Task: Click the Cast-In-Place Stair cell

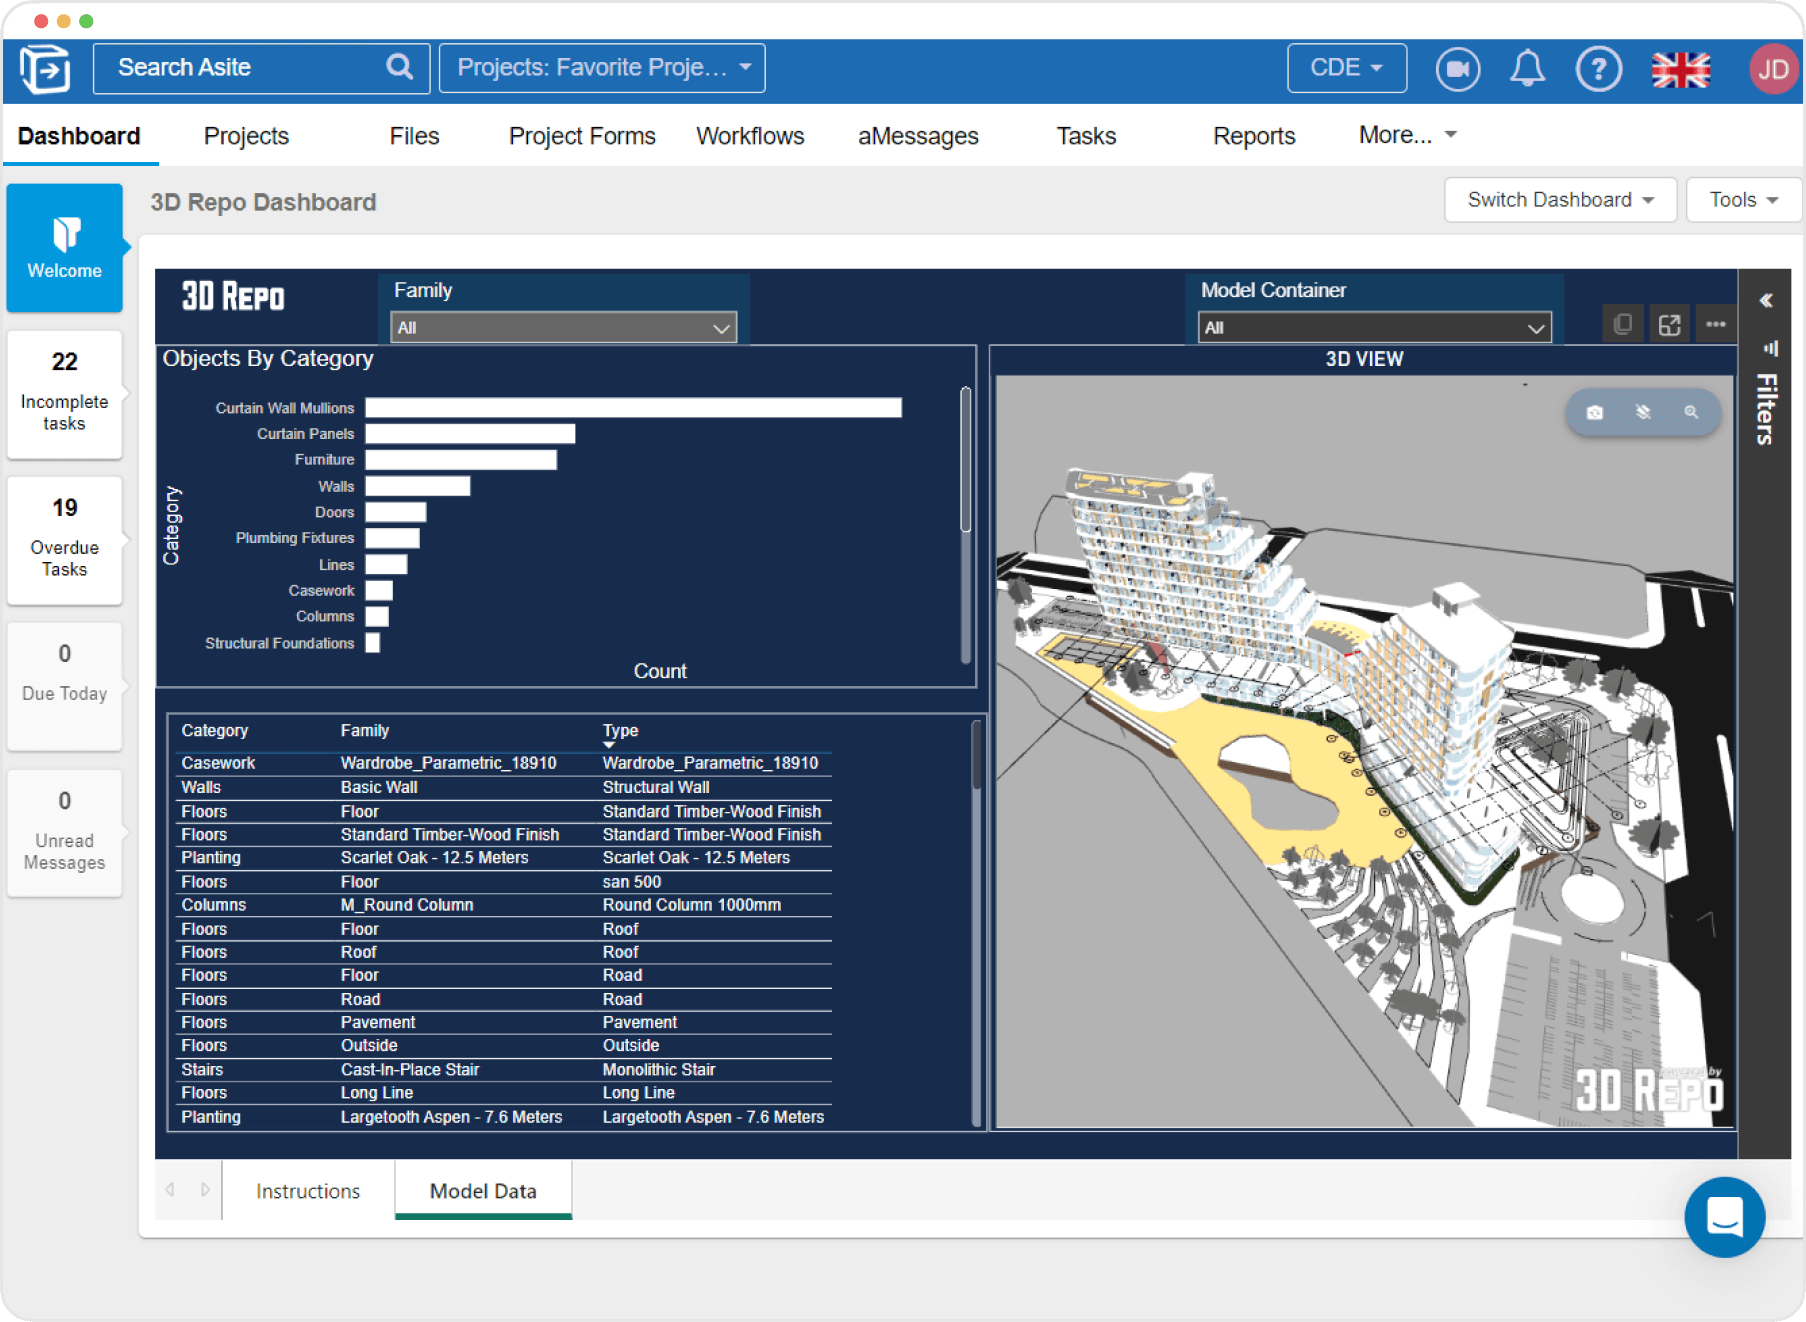Action: 410,1070
